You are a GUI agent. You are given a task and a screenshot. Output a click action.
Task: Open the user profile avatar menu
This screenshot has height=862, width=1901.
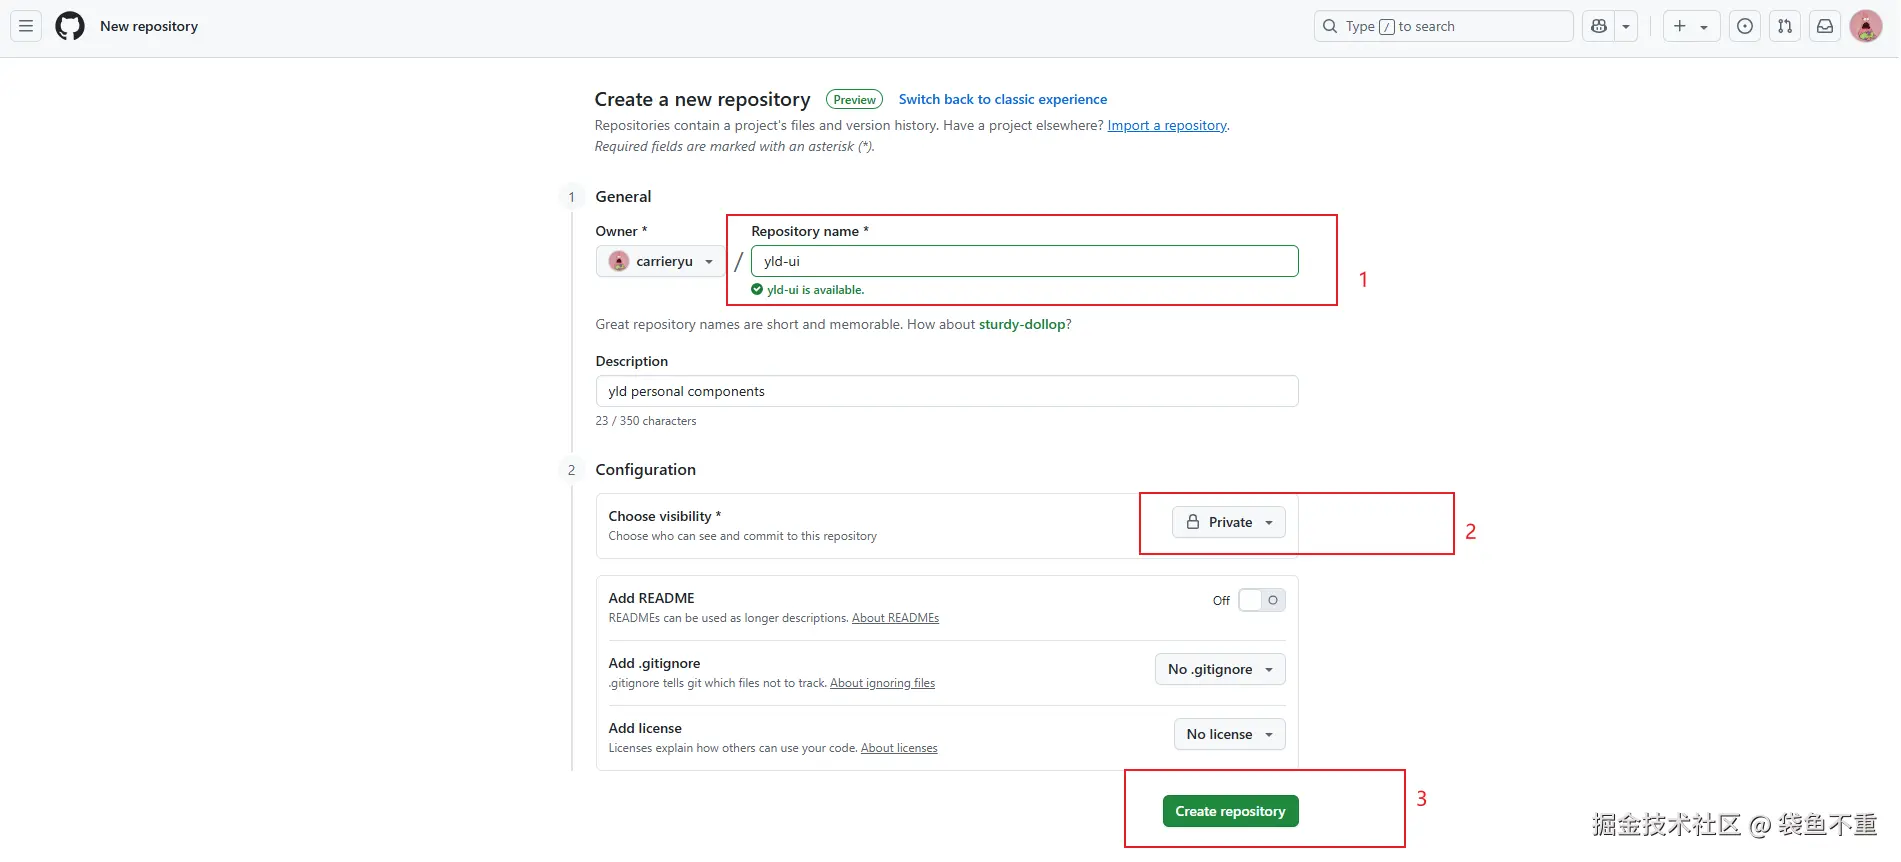[x=1866, y=27]
